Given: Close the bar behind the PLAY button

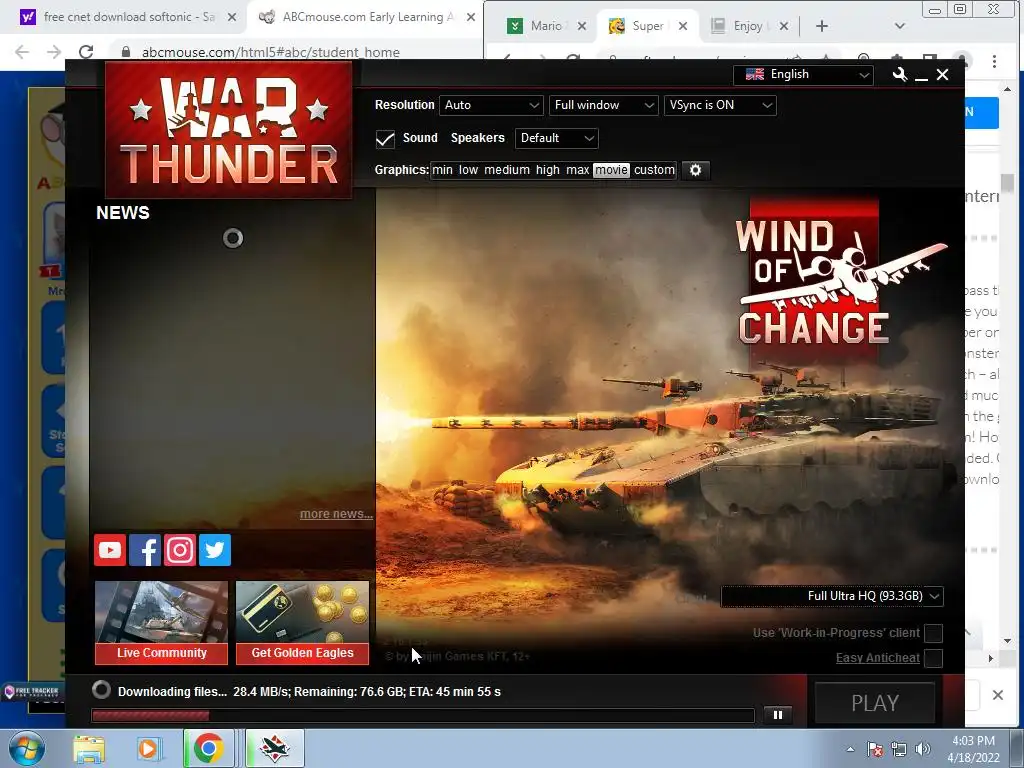Looking at the screenshot, I should pyautogui.click(x=997, y=695).
